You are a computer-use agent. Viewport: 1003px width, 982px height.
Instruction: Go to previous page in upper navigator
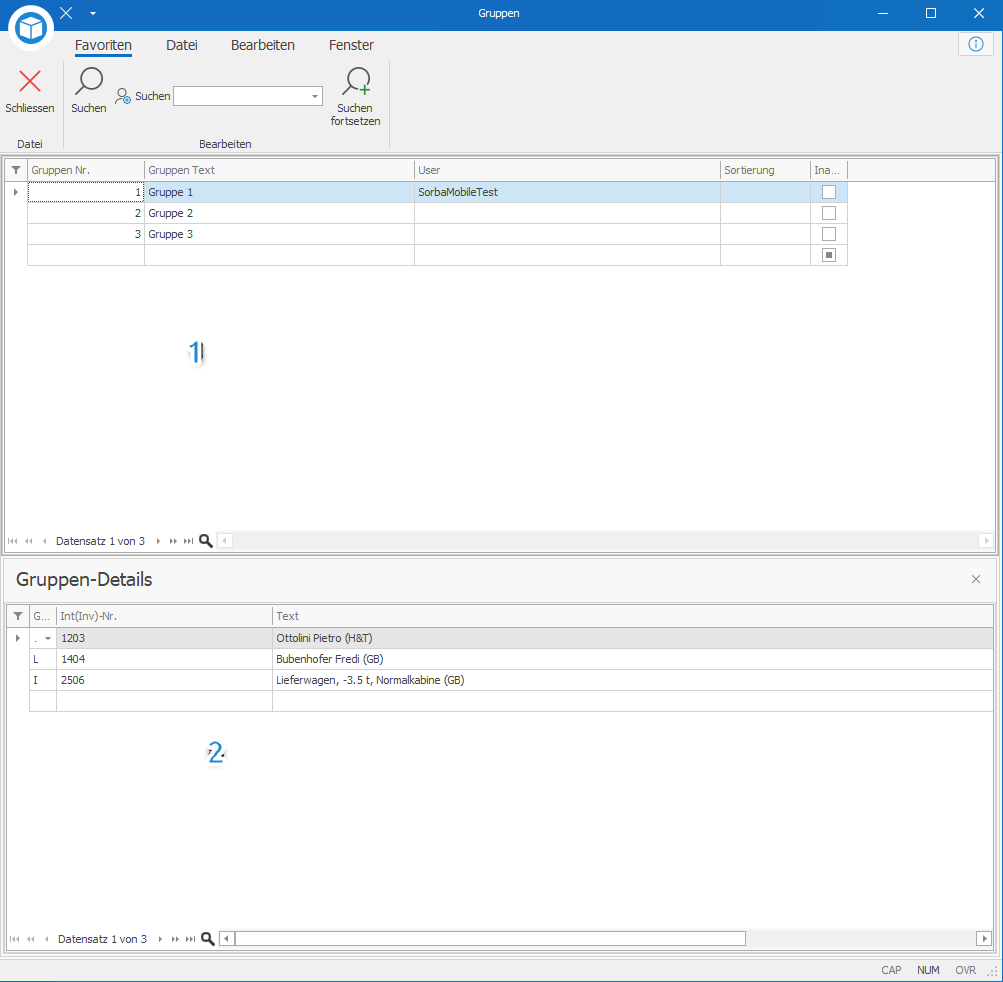pyautogui.click(x=29, y=541)
